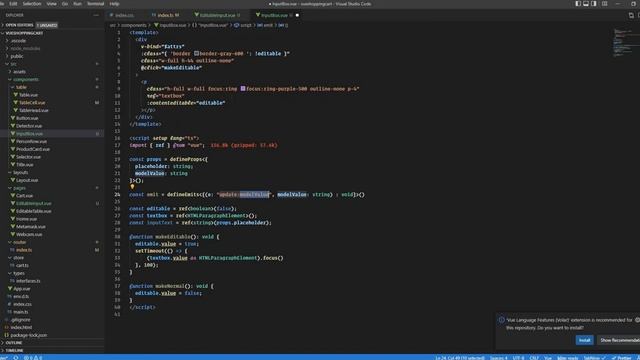640x360 pixels.
Task: Collapse the table folder
Action: [21, 87]
